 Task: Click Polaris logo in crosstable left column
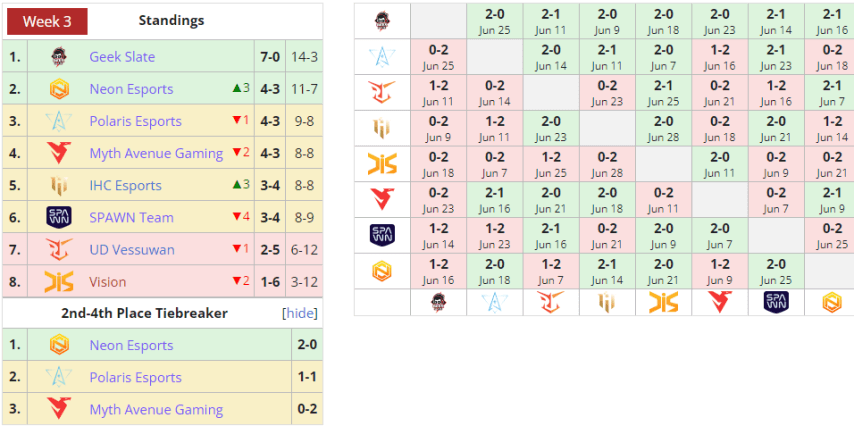pos(382,57)
